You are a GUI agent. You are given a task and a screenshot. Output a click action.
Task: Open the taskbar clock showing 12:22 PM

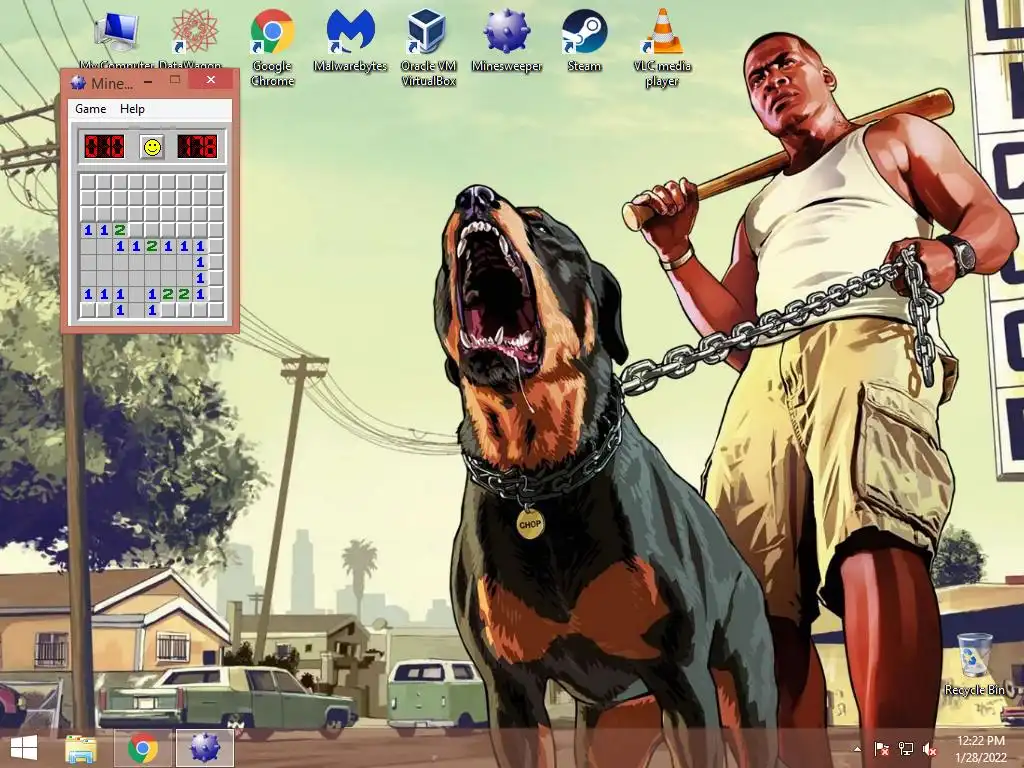980,748
